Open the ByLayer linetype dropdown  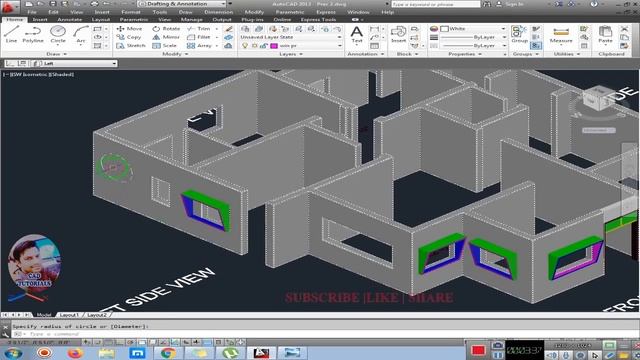point(473,46)
